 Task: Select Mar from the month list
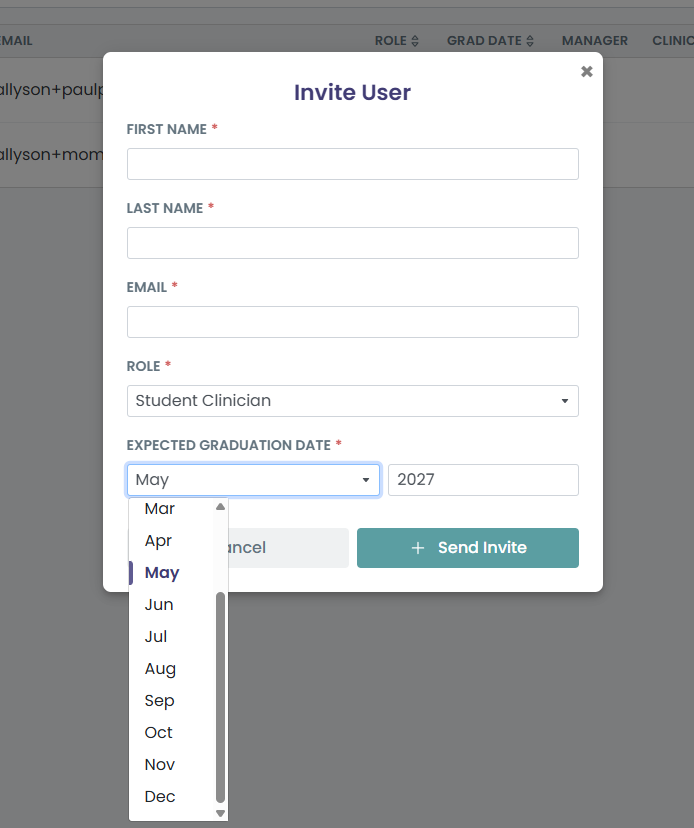[x=172, y=509]
